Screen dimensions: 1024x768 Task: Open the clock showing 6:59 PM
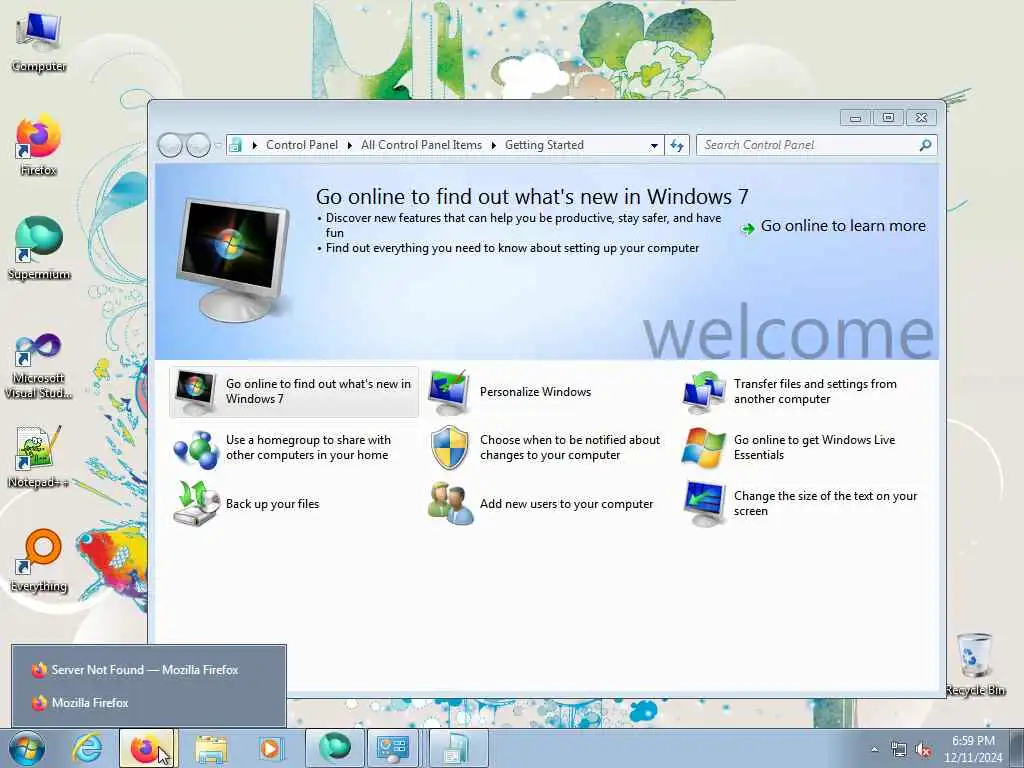(973, 748)
